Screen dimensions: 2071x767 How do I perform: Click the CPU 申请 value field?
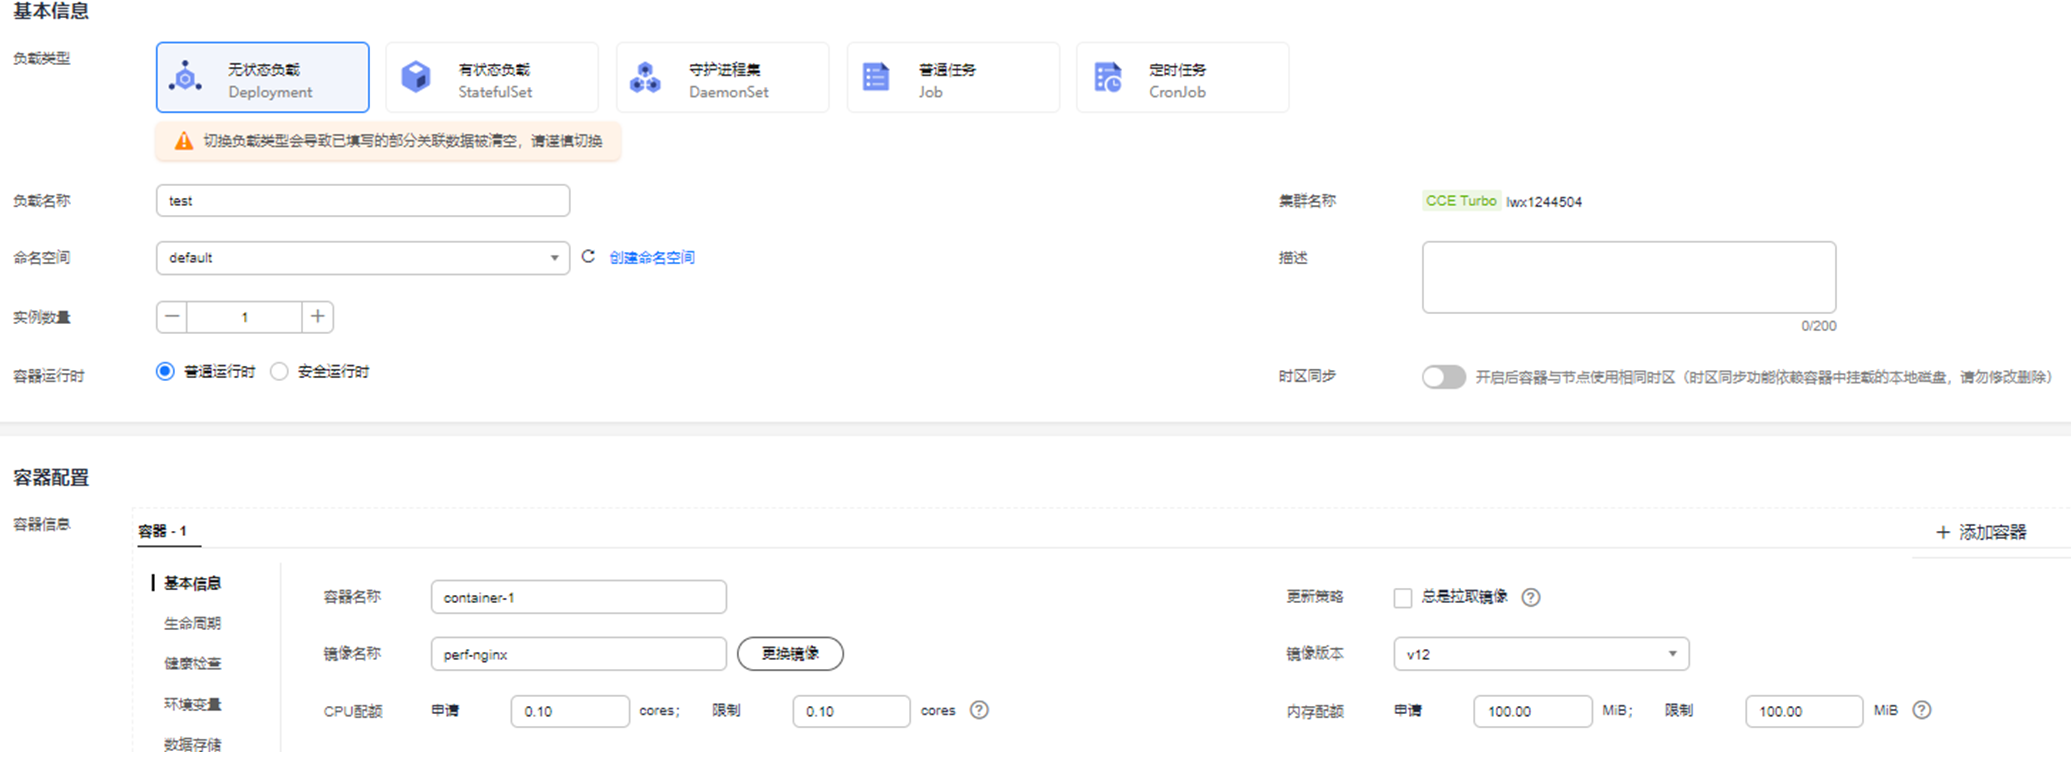coord(570,711)
